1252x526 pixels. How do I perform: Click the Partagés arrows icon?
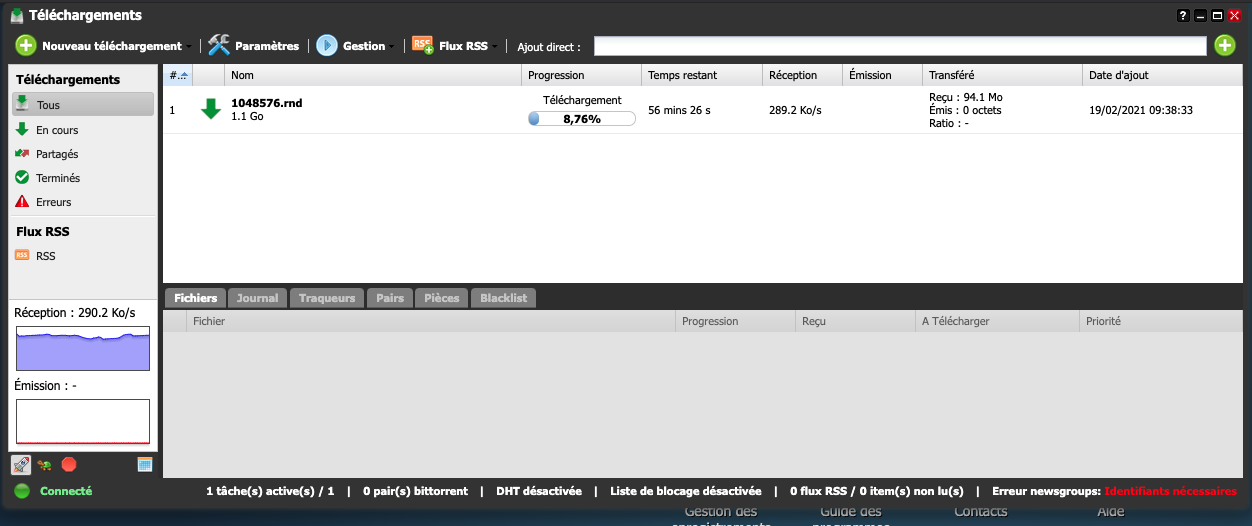point(22,153)
